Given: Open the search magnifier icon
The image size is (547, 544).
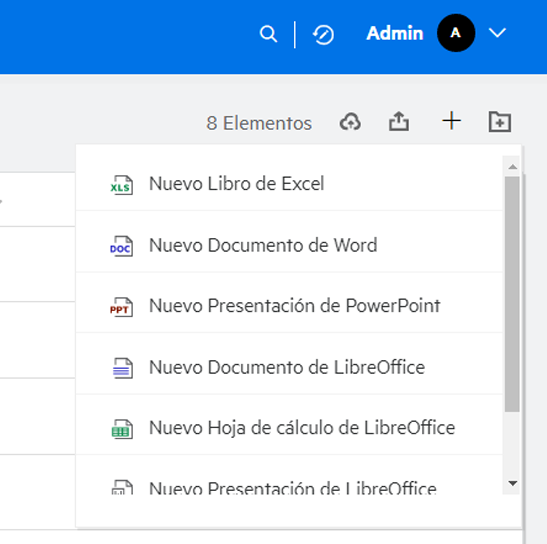Looking at the screenshot, I should coord(268,34).
